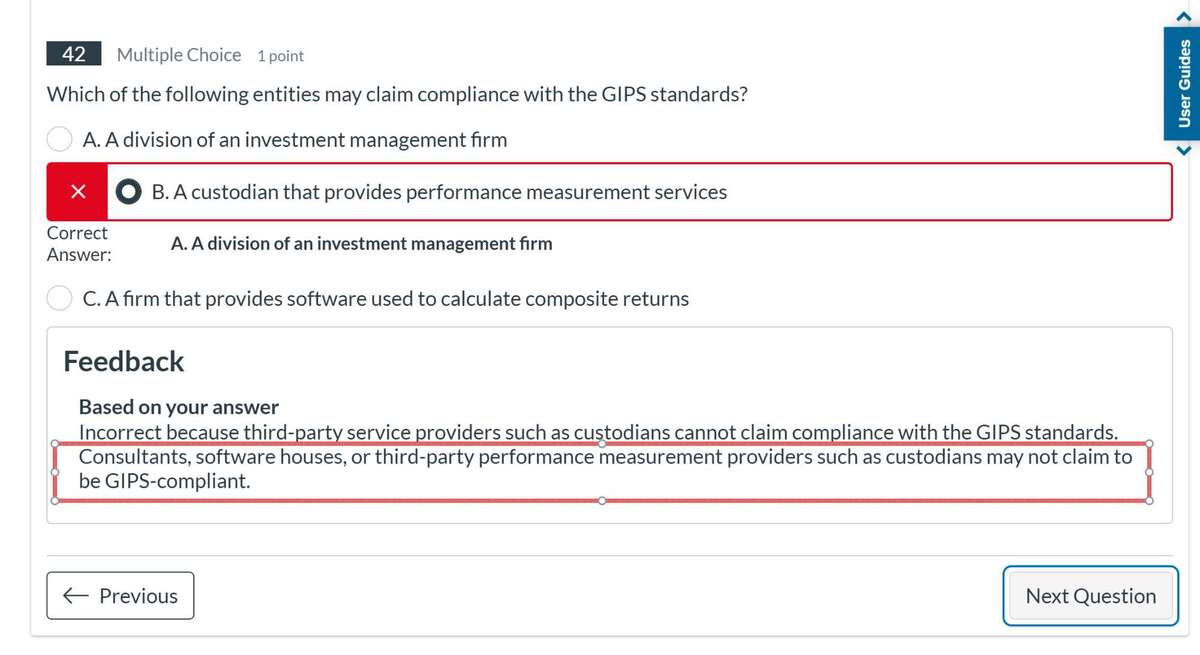This screenshot has width=1200, height=655.
Task: Click the Feedback heading
Action: point(124,361)
